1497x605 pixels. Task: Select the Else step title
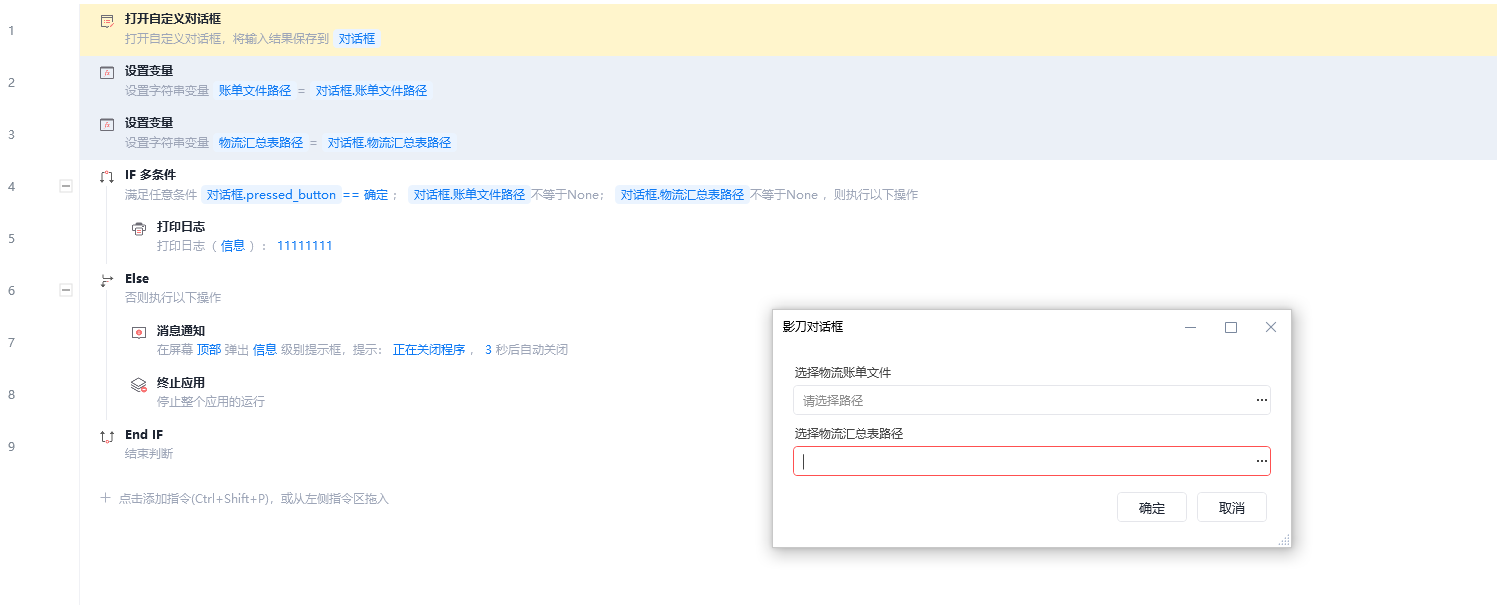click(137, 279)
